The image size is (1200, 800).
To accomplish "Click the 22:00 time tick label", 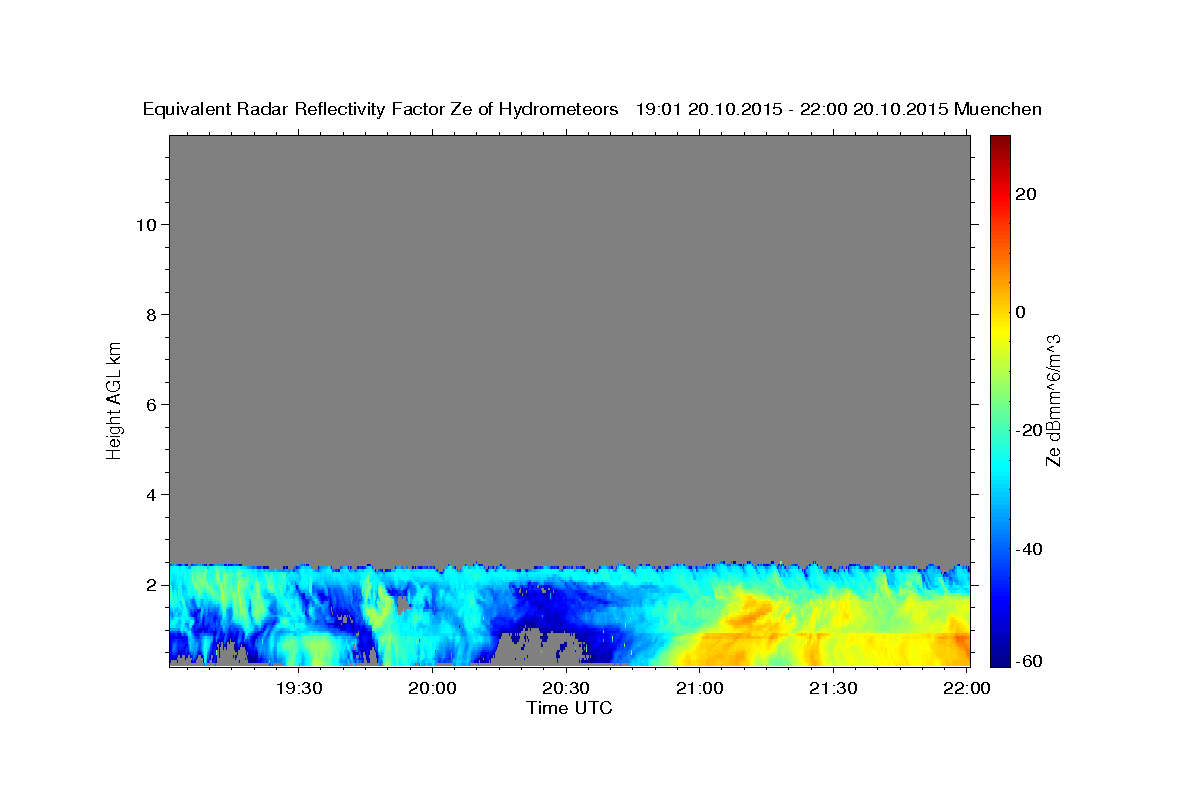I will click(966, 688).
